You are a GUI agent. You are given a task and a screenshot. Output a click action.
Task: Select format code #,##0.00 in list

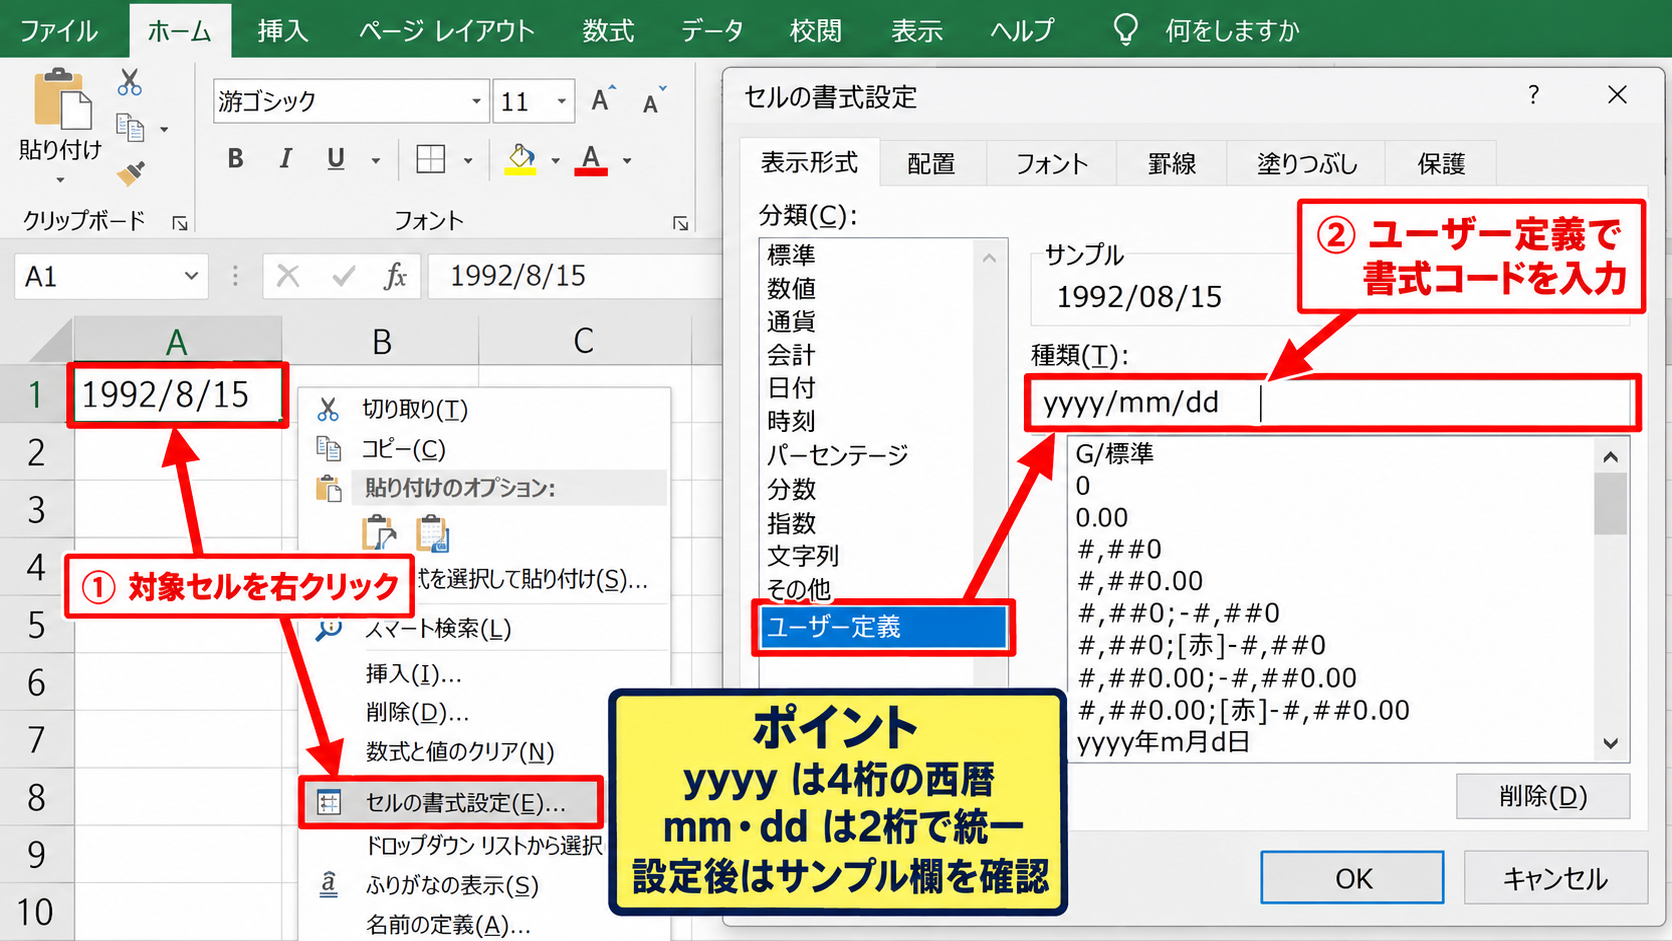[x=1141, y=581]
